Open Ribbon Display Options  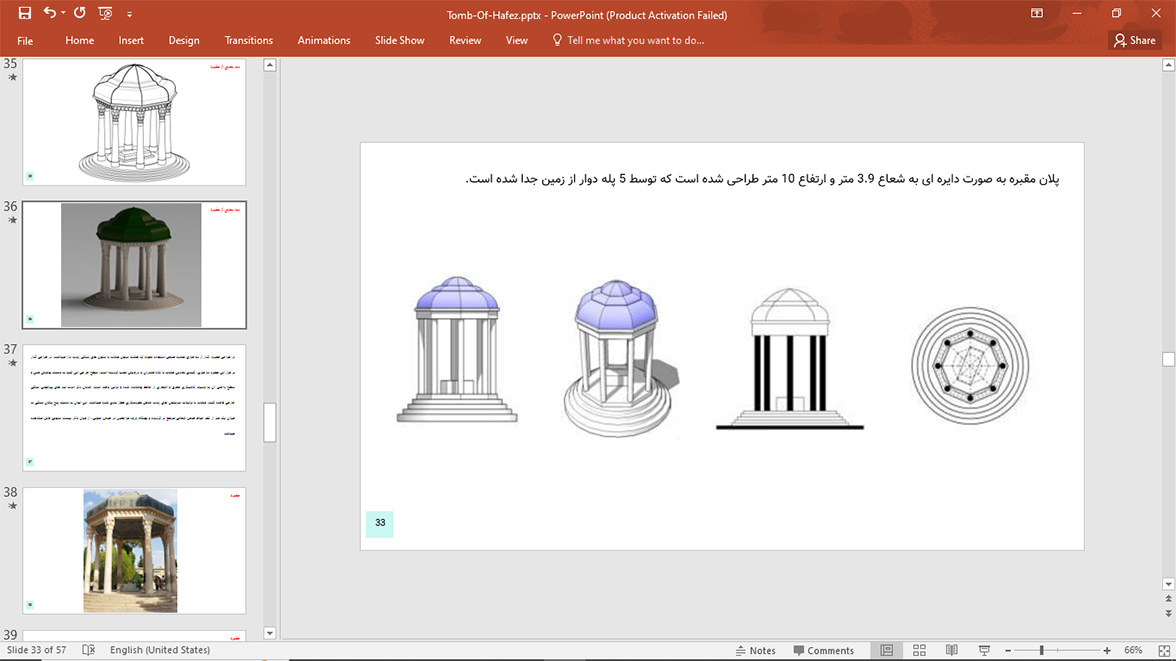pos(1037,14)
